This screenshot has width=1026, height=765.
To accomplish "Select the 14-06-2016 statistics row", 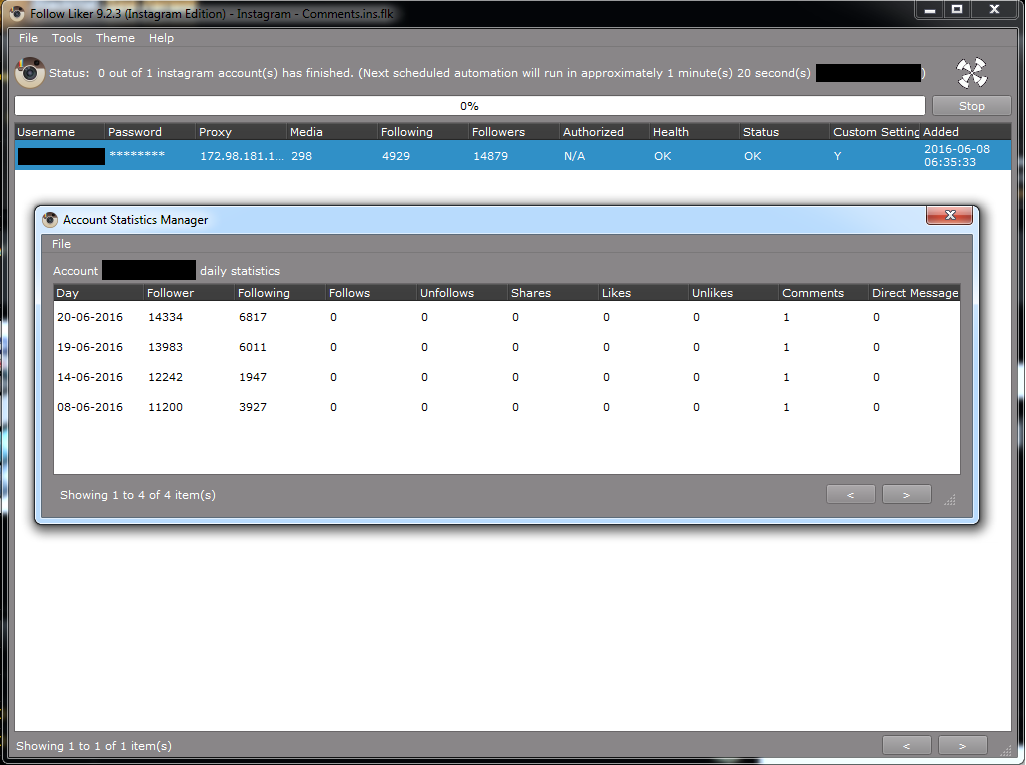I will [x=506, y=377].
